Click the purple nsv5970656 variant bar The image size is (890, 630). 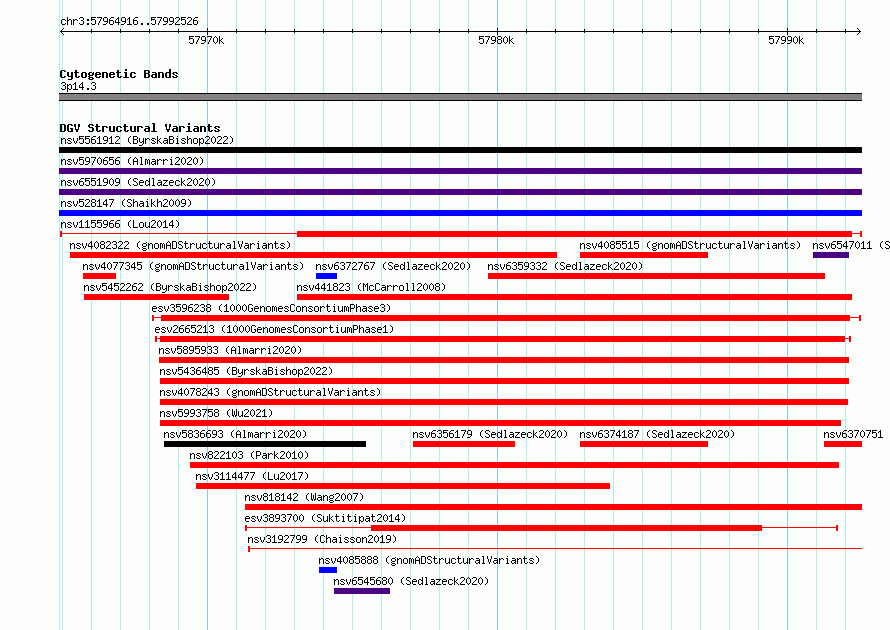(460, 171)
